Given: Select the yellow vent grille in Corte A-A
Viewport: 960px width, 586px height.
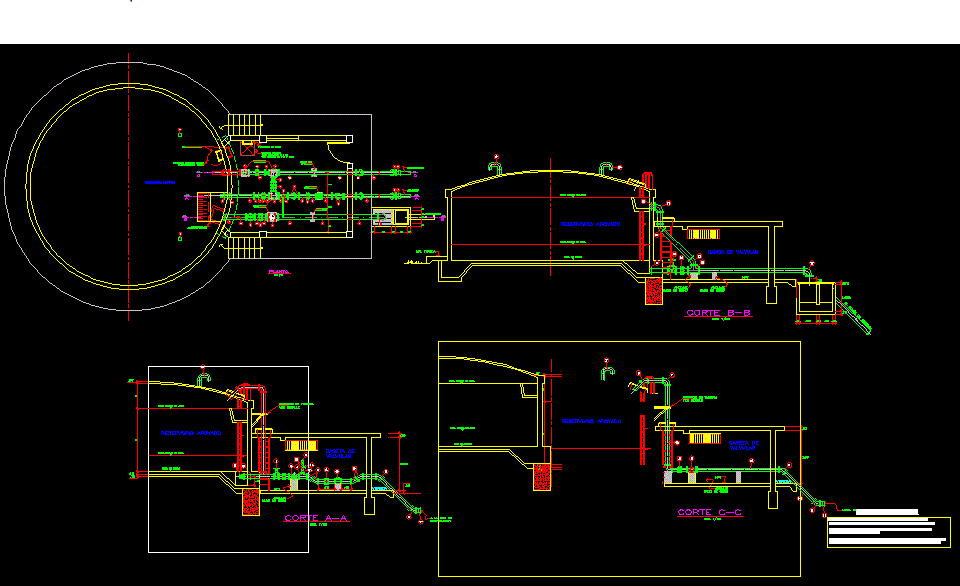Looking at the screenshot, I should pos(301,445).
